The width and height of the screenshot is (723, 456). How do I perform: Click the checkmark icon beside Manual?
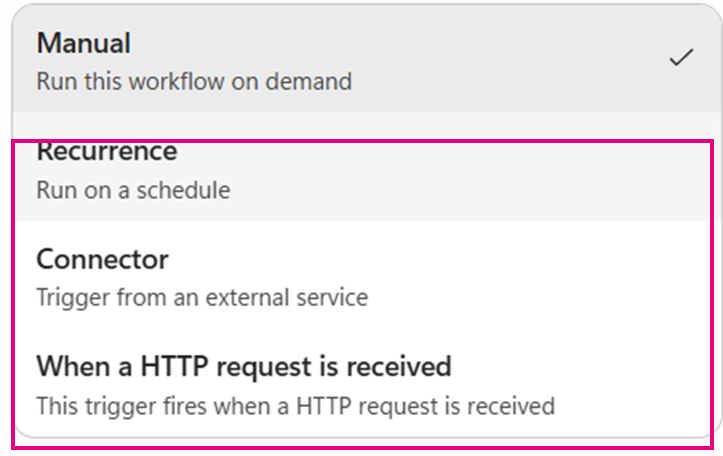(681, 57)
